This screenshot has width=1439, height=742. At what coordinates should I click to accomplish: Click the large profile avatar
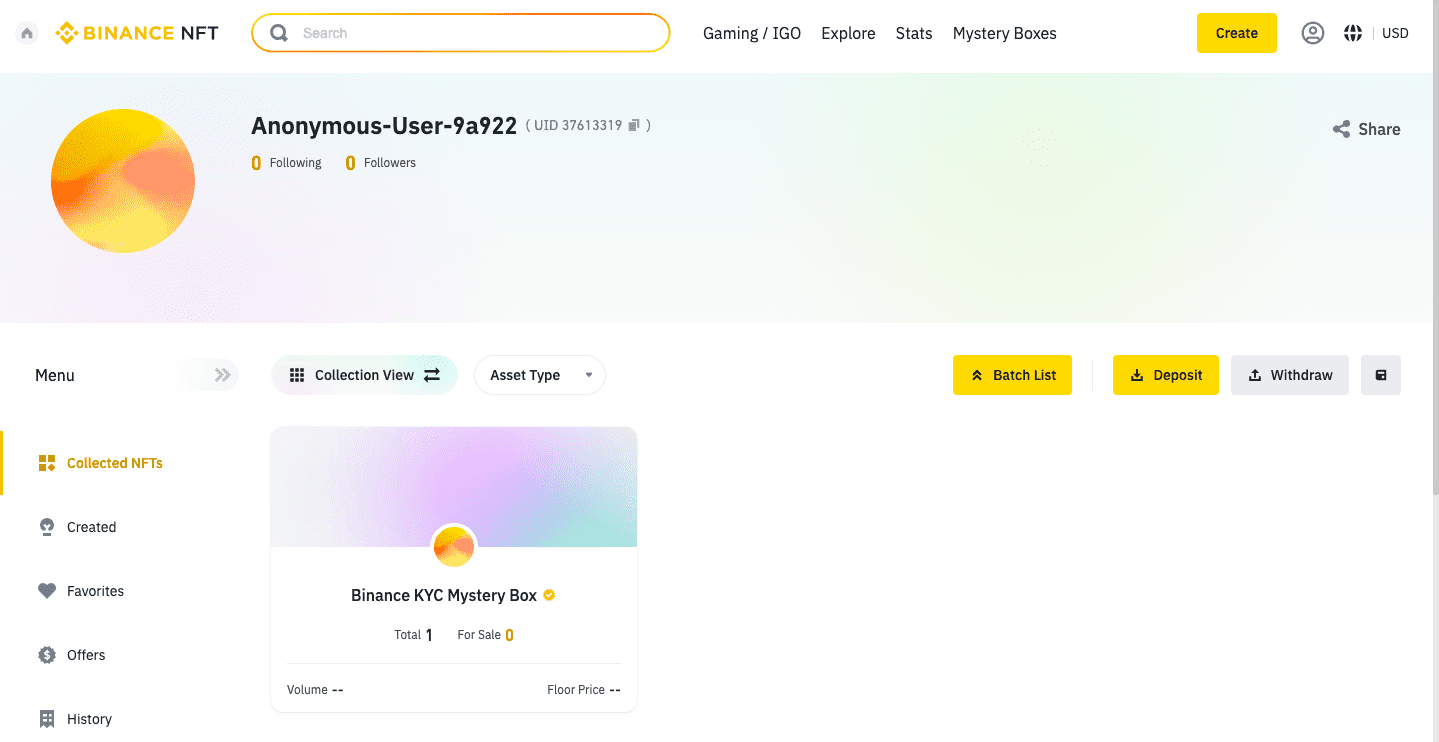[123, 181]
